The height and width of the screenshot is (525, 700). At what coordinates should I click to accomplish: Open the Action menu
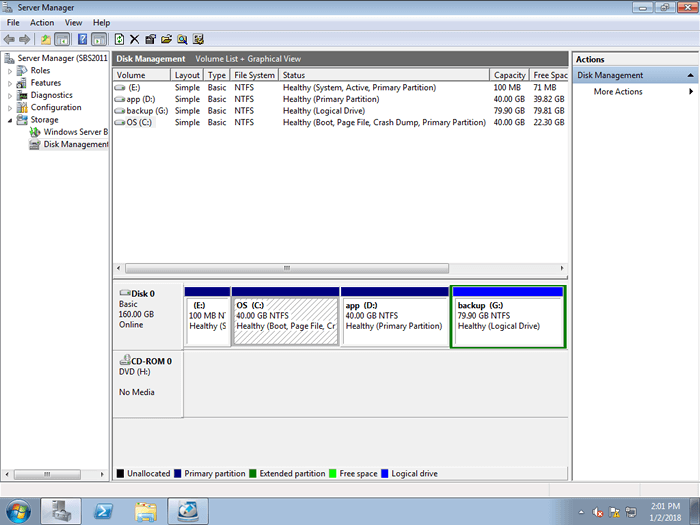[x=42, y=23]
